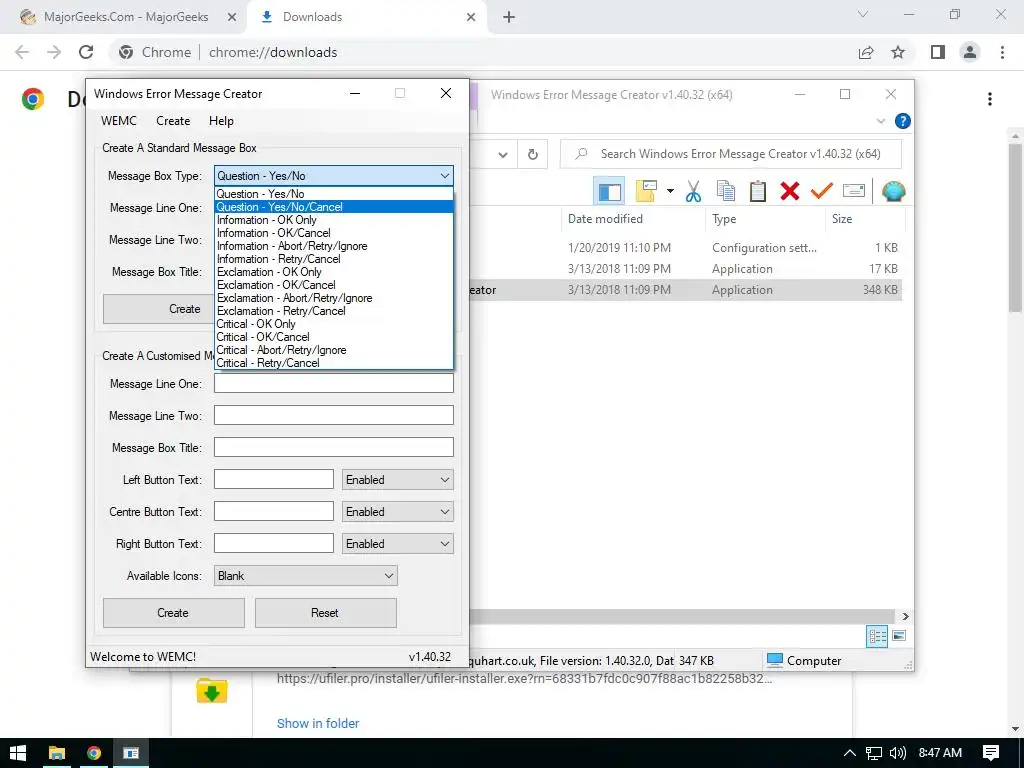
Task: Choose Exclamation - Abort/Retry/Ignore option
Action: tap(334, 298)
